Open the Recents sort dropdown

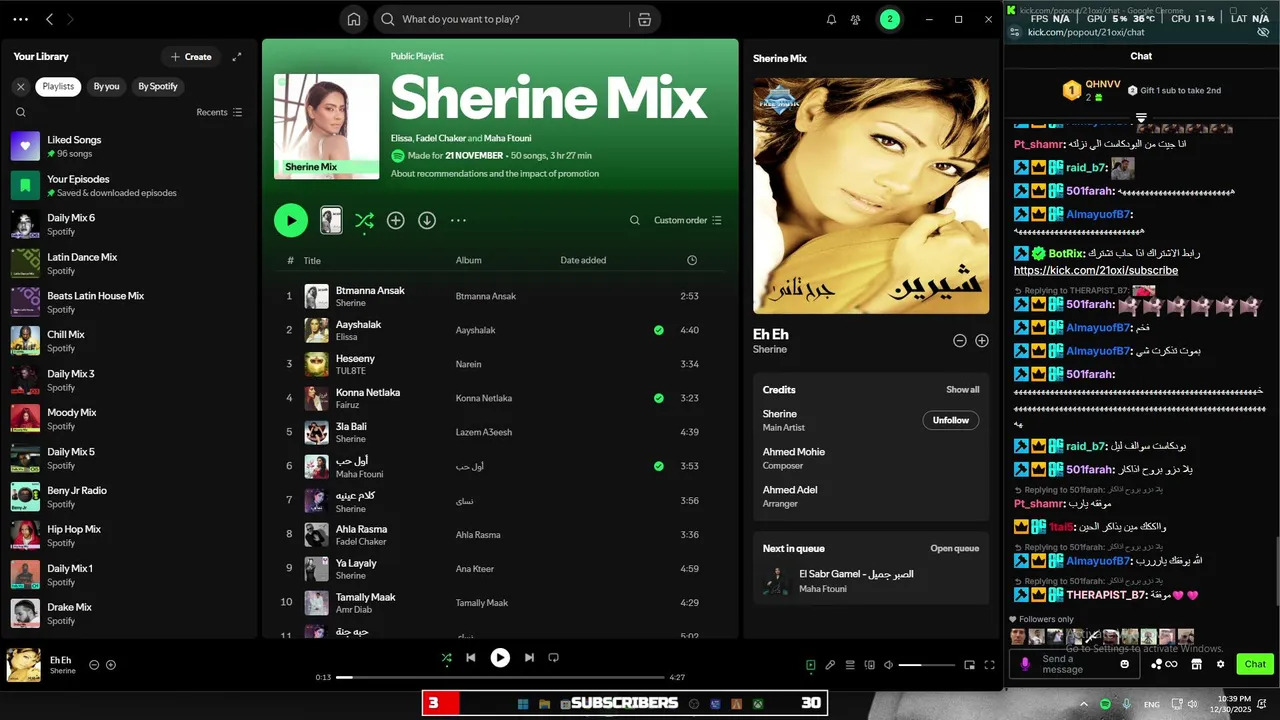(x=219, y=112)
